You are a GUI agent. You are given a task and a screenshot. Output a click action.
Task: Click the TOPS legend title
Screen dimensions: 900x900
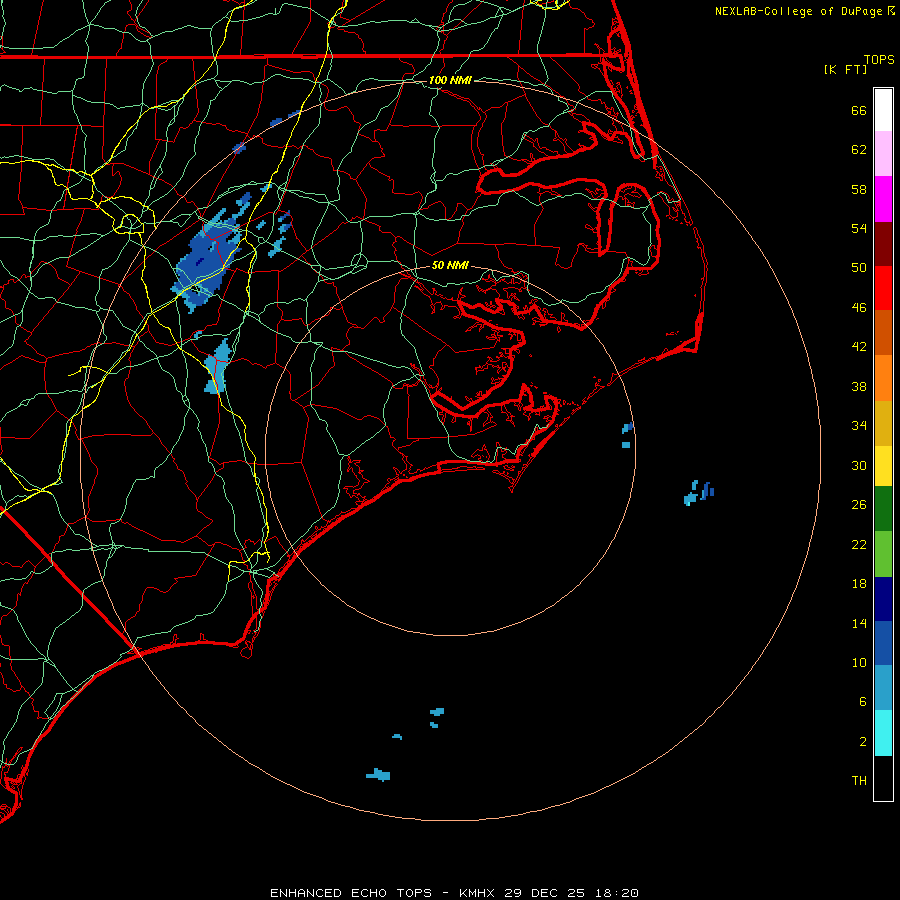(879, 59)
